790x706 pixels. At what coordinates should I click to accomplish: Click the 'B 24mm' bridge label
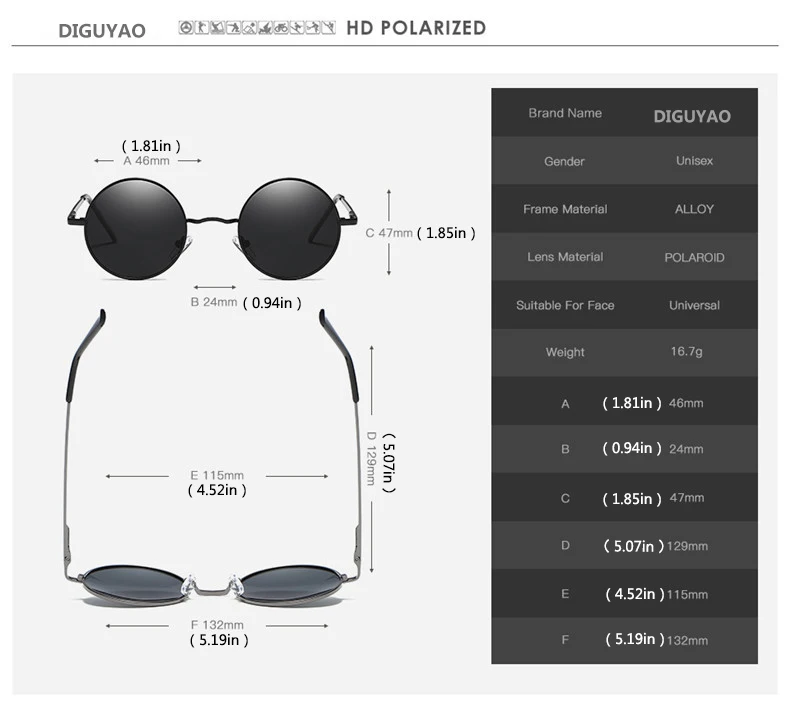[214, 302]
